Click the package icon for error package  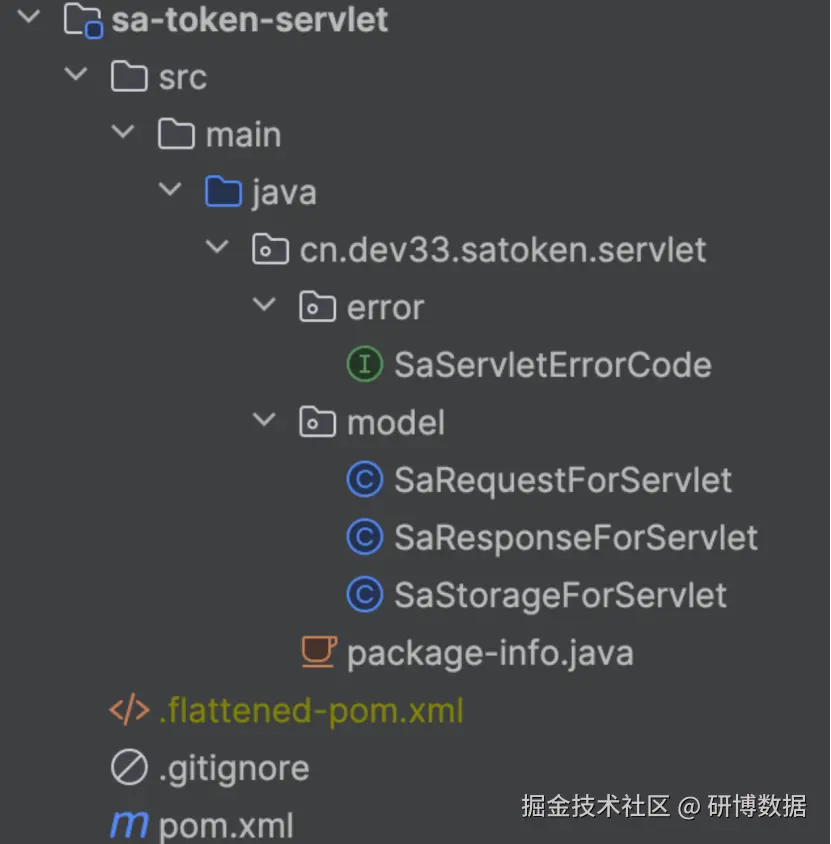[317, 307]
